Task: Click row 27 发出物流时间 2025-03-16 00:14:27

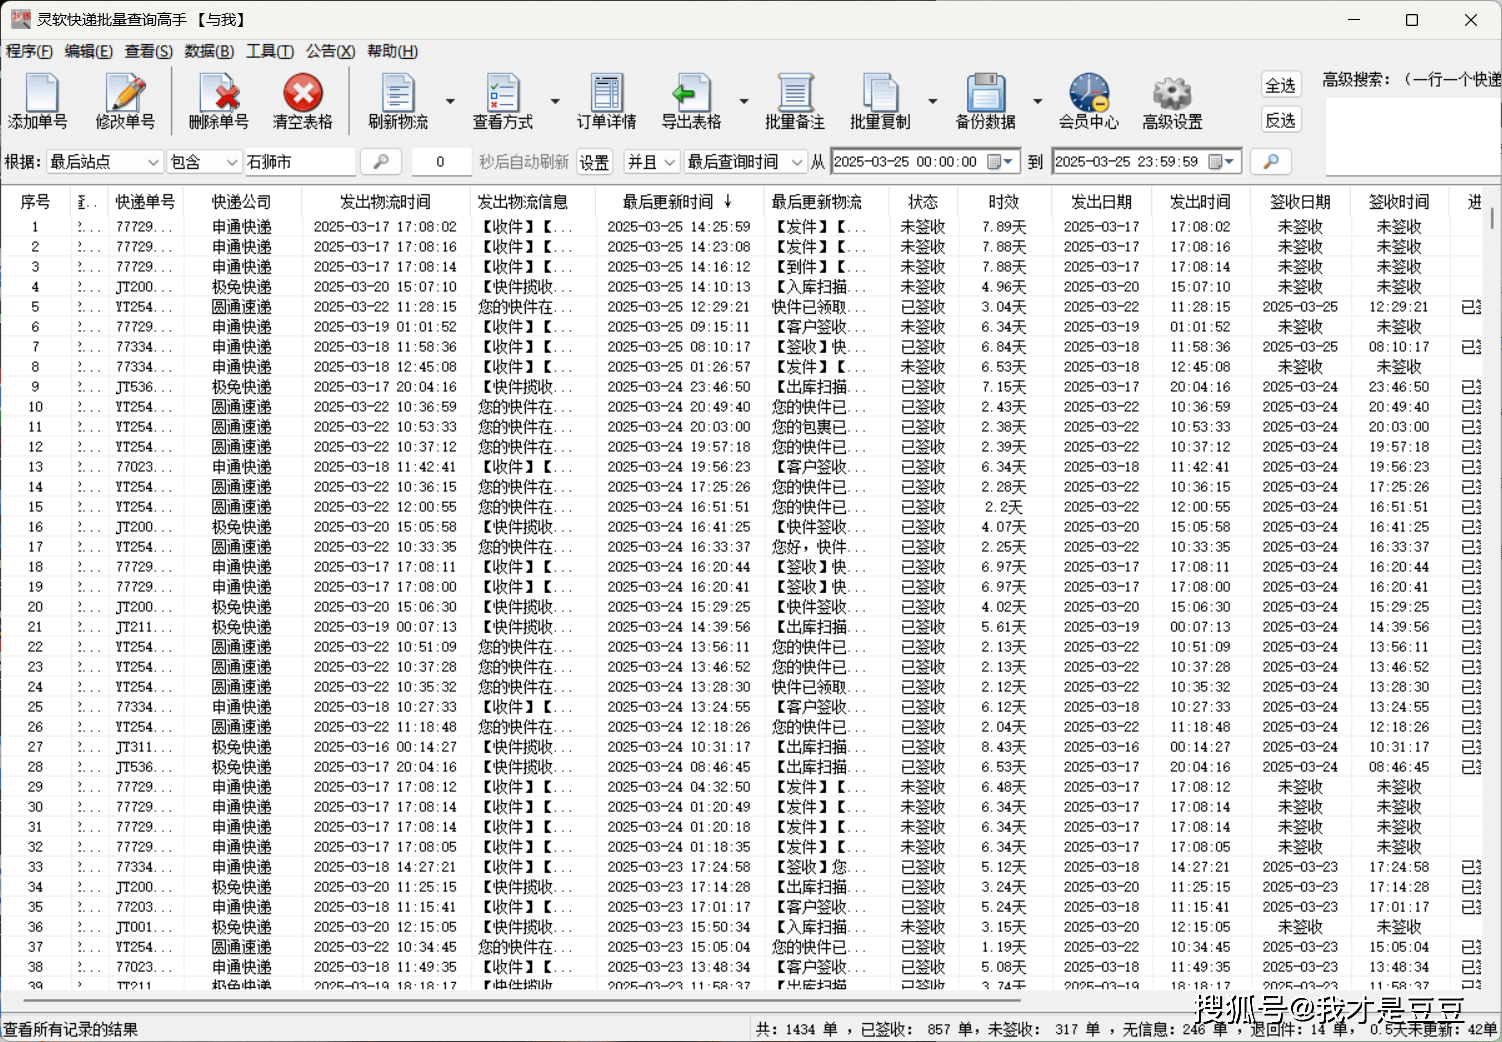Action: coord(385,747)
